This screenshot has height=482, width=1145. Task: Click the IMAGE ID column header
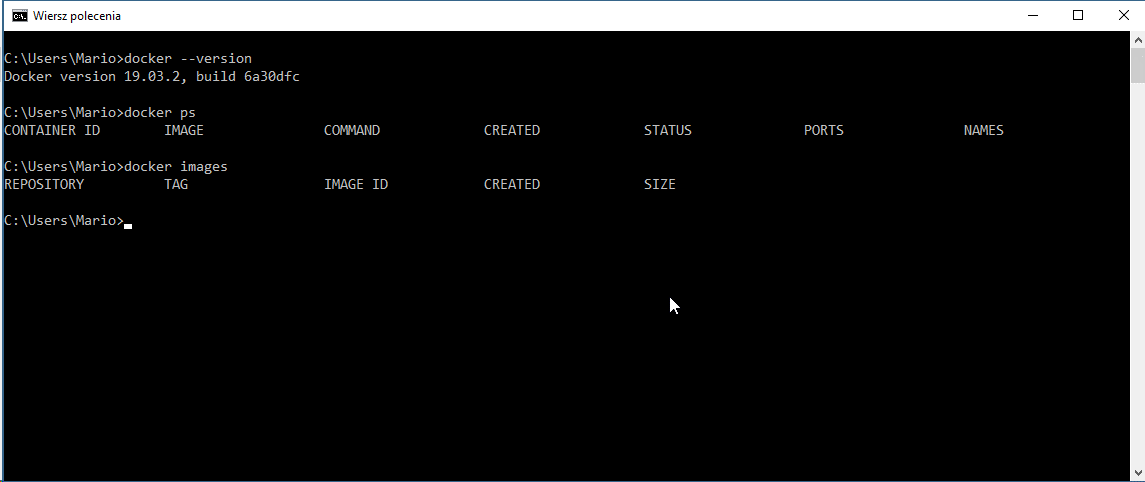[356, 184]
